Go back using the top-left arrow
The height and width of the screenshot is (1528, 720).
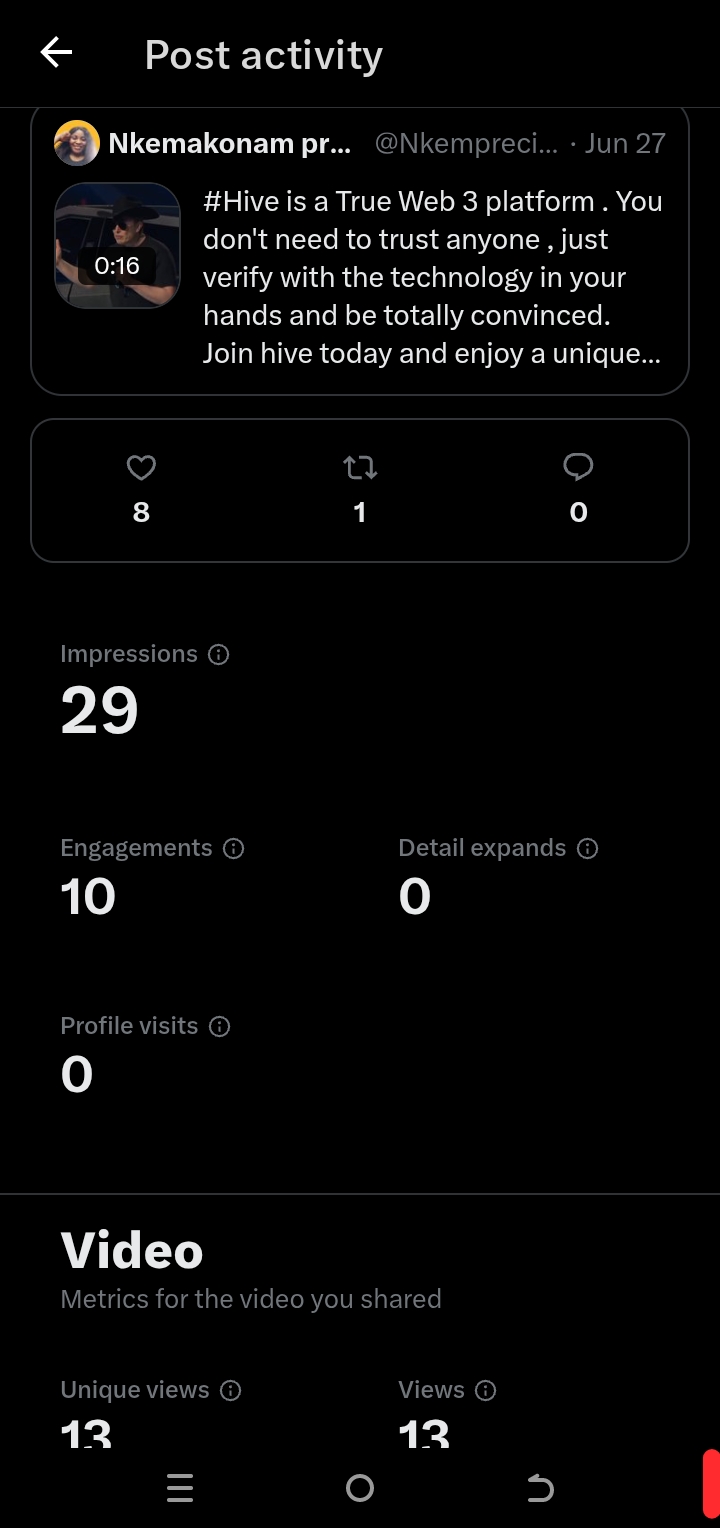[56, 53]
